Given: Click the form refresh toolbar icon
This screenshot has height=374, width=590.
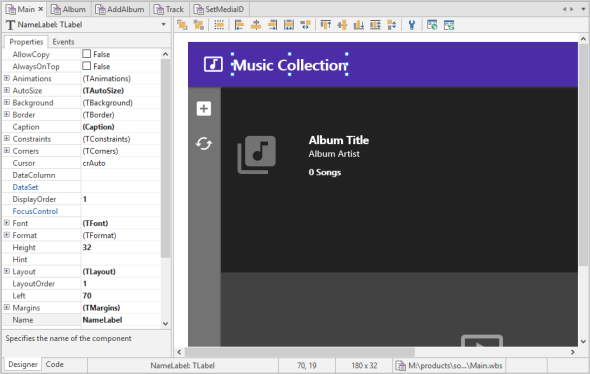Looking at the screenshot, I should (x=449, y=25).
